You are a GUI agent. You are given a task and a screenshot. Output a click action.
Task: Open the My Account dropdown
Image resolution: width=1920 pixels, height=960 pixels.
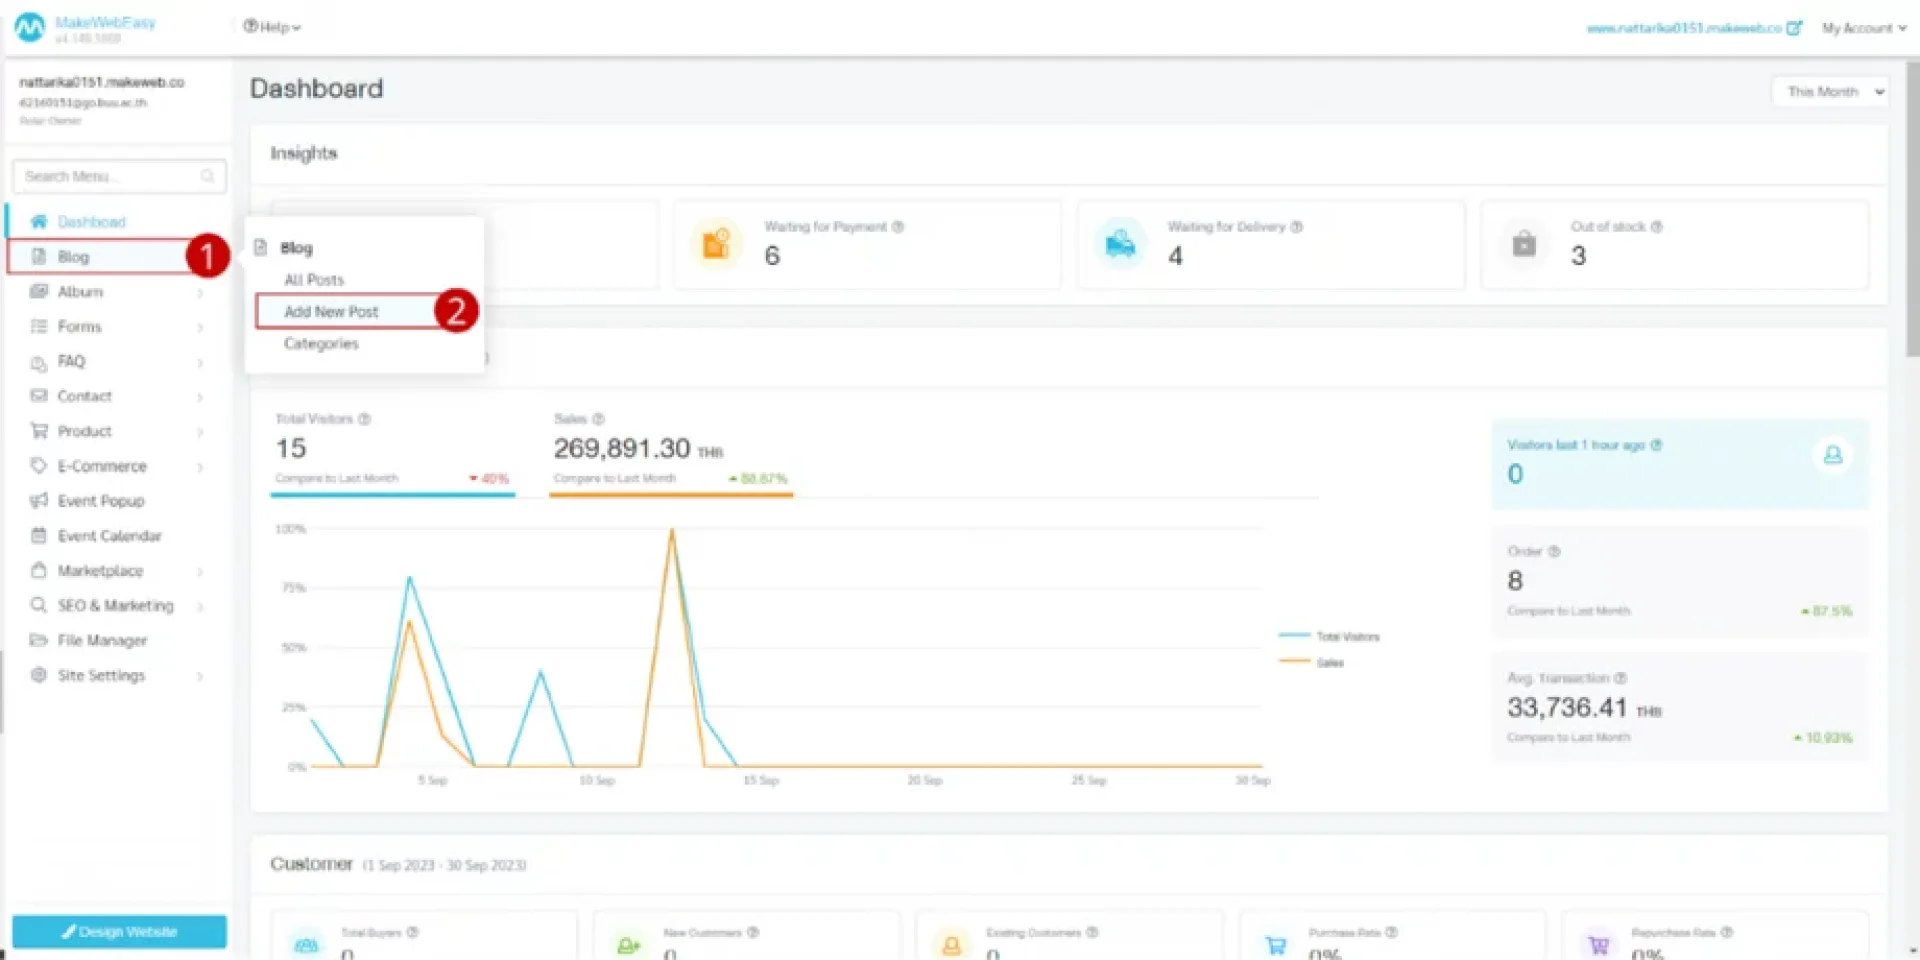[x=1863, y=28]
